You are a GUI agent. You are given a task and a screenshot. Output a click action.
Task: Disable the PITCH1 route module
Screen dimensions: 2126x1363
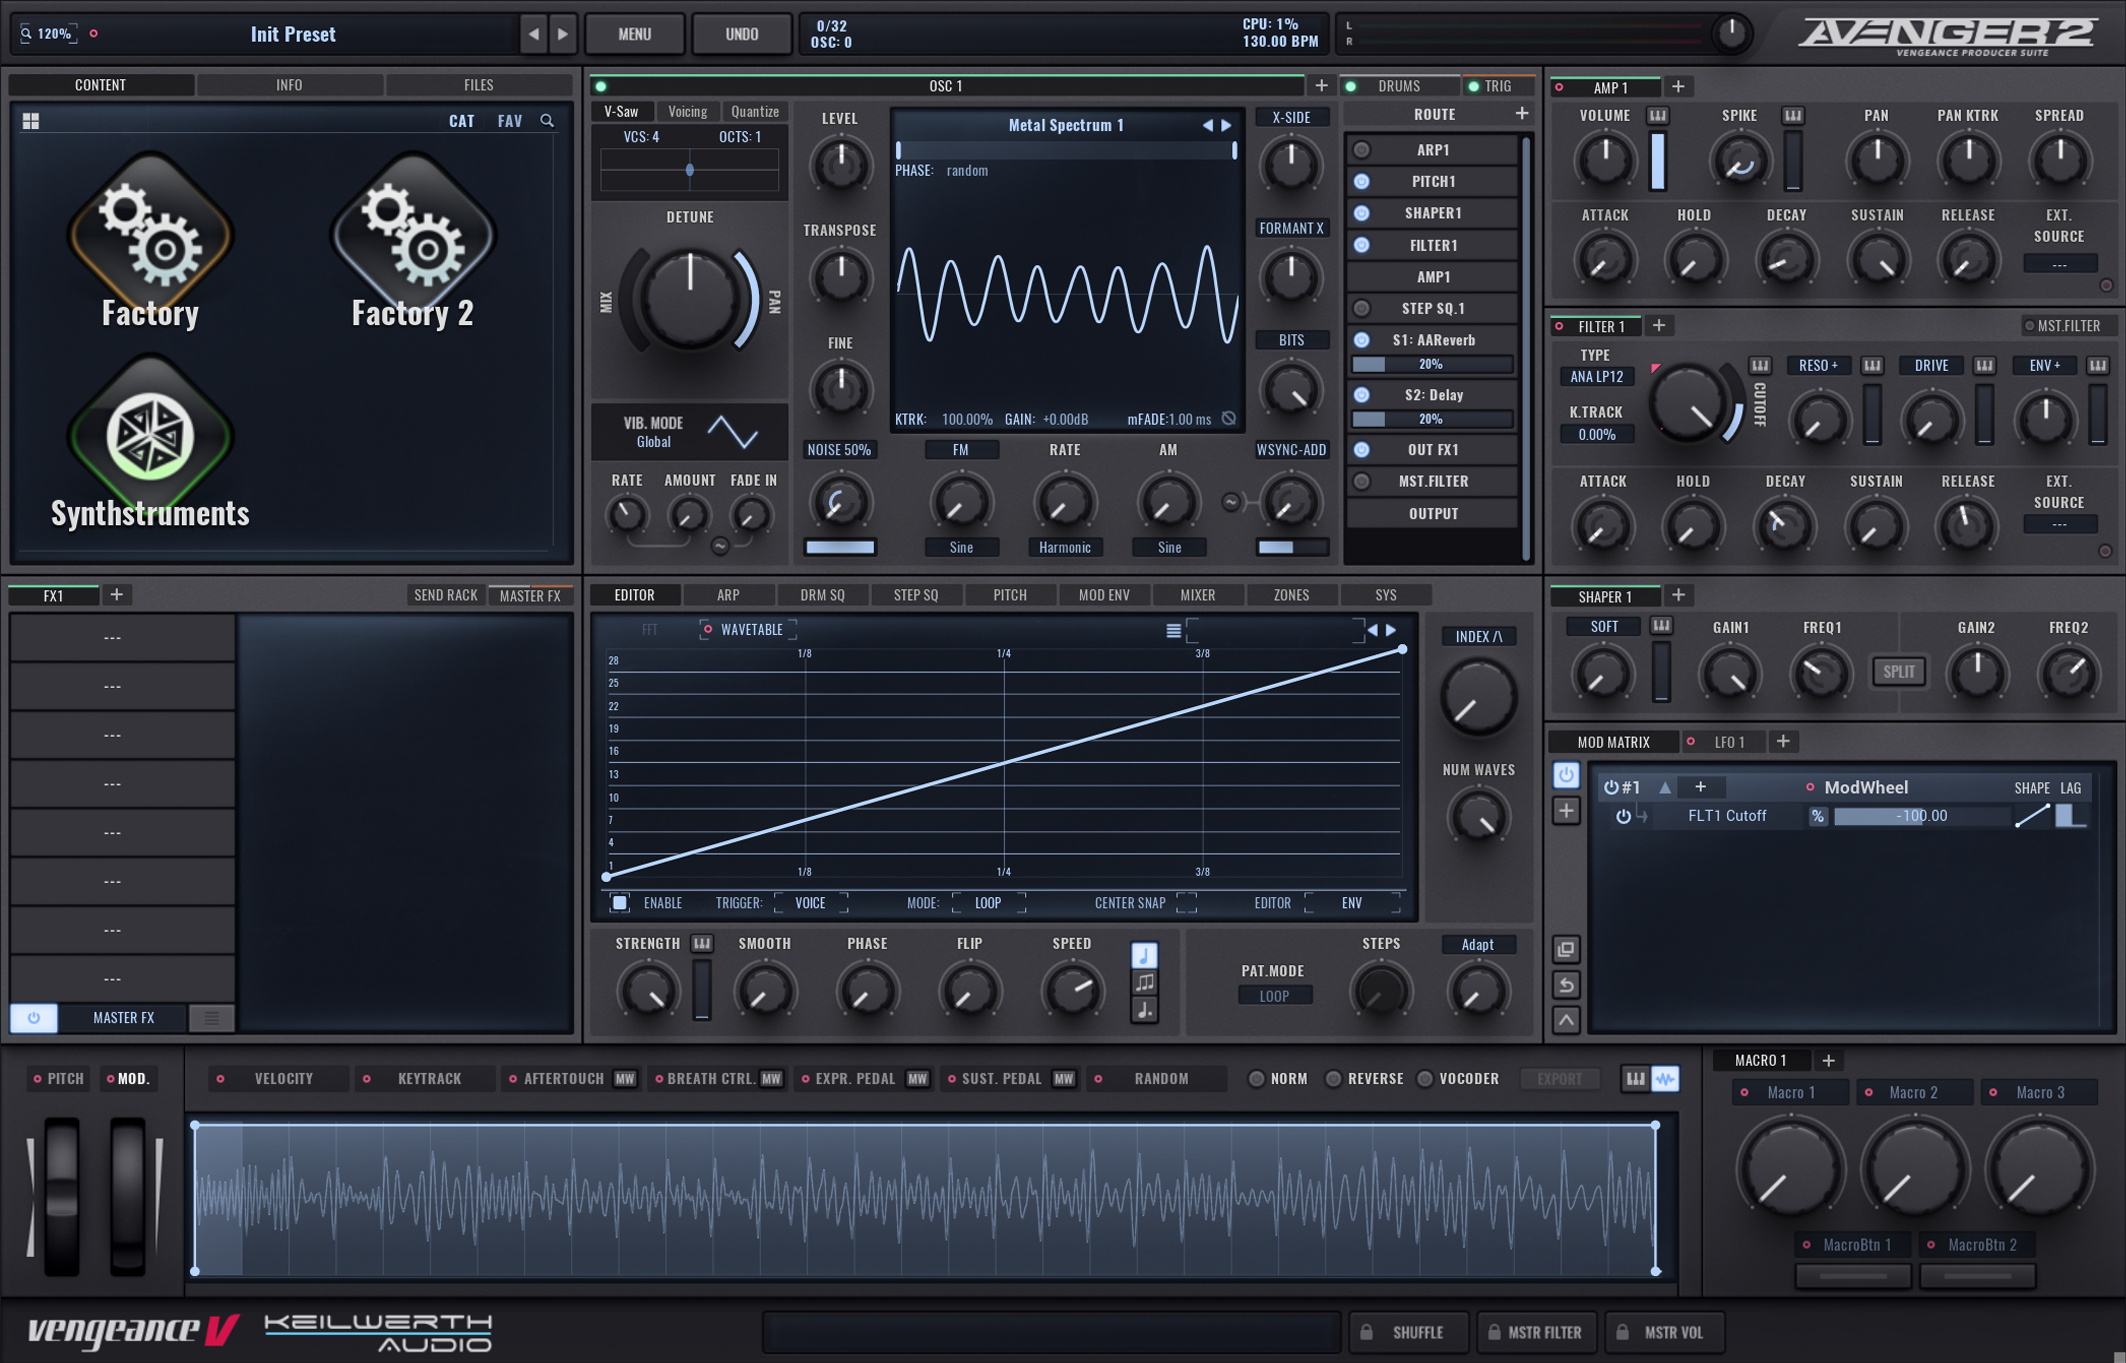(x=1361, y=182)
